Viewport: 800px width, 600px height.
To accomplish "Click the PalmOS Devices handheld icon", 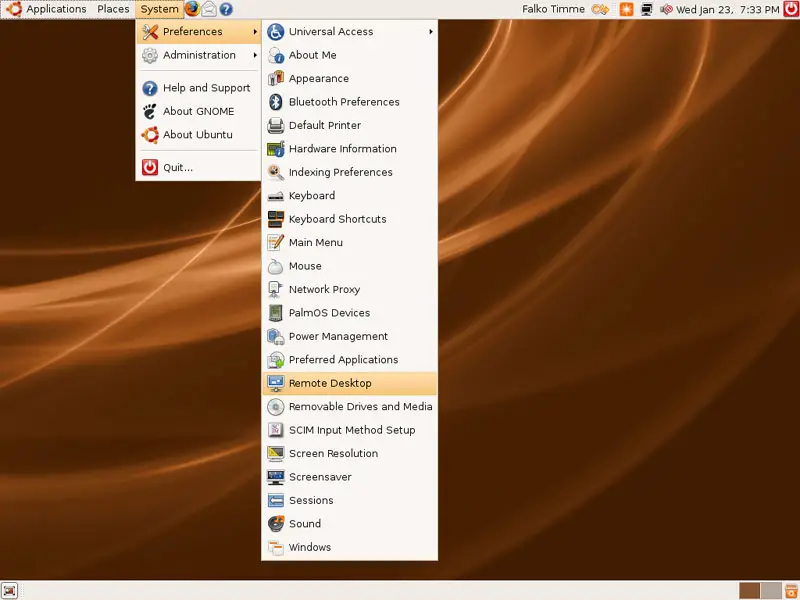I will coord(276,313).
